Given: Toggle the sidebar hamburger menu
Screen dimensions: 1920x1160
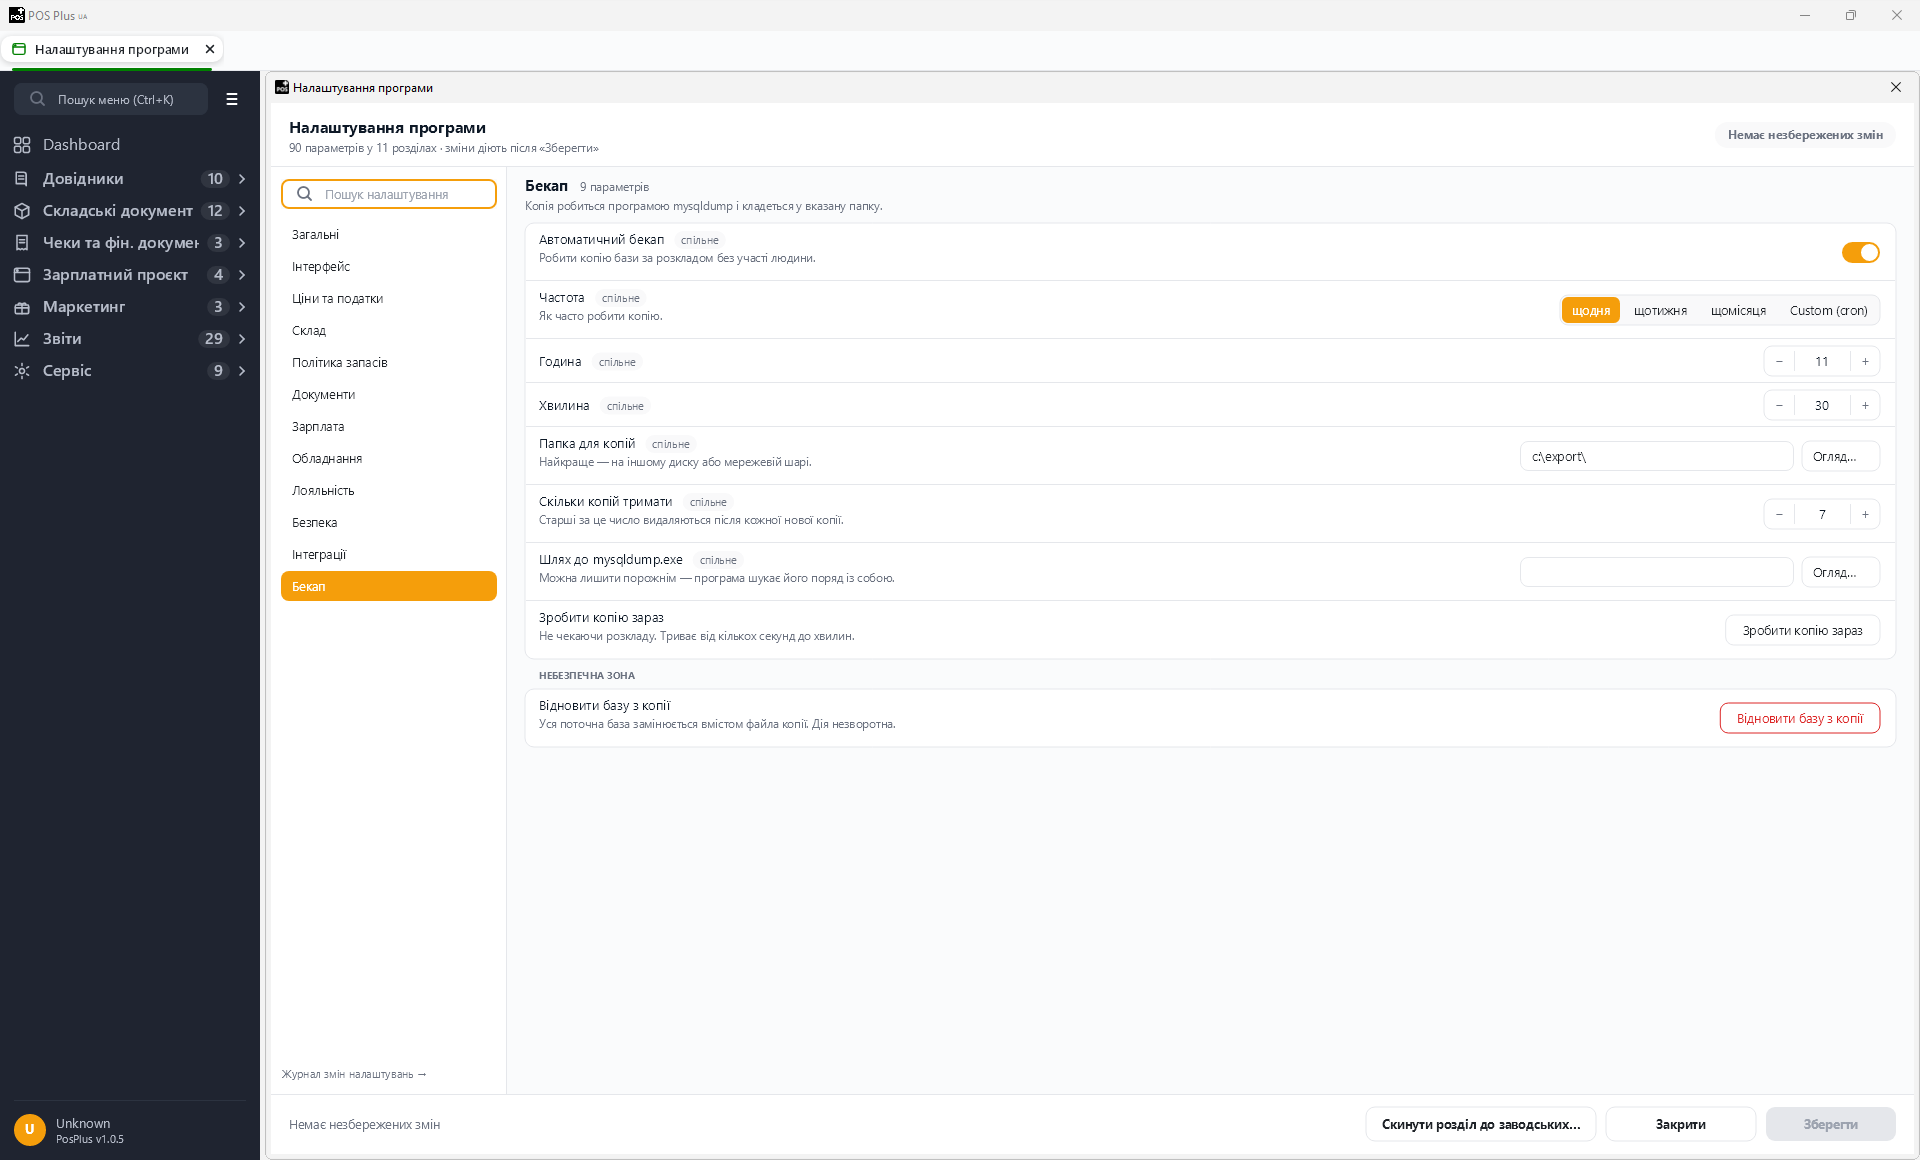Looking at the screenshot, I should tap(232, 99).
